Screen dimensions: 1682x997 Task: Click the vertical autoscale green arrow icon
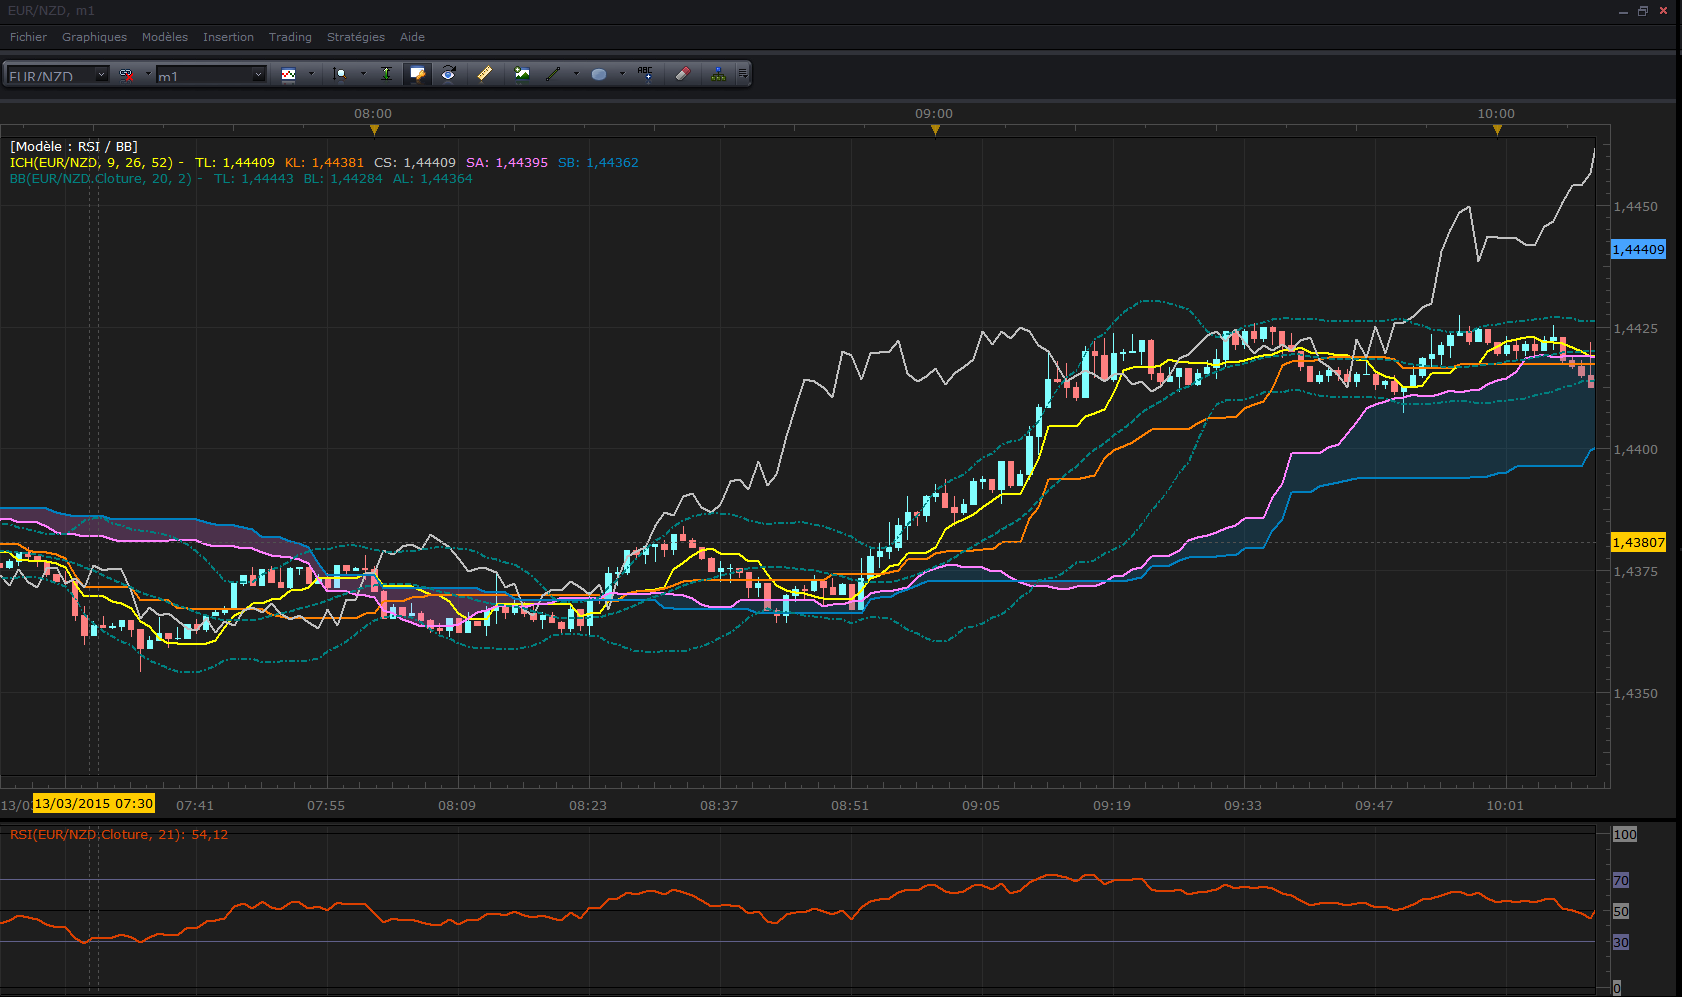click(386, 74)
